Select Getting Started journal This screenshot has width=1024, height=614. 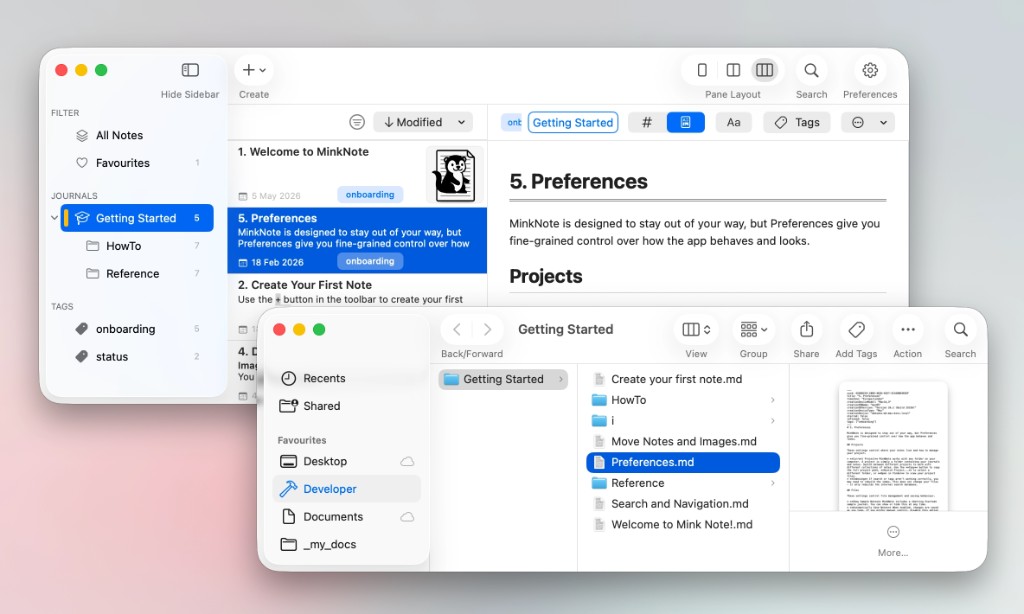click(x=137, y=218)
